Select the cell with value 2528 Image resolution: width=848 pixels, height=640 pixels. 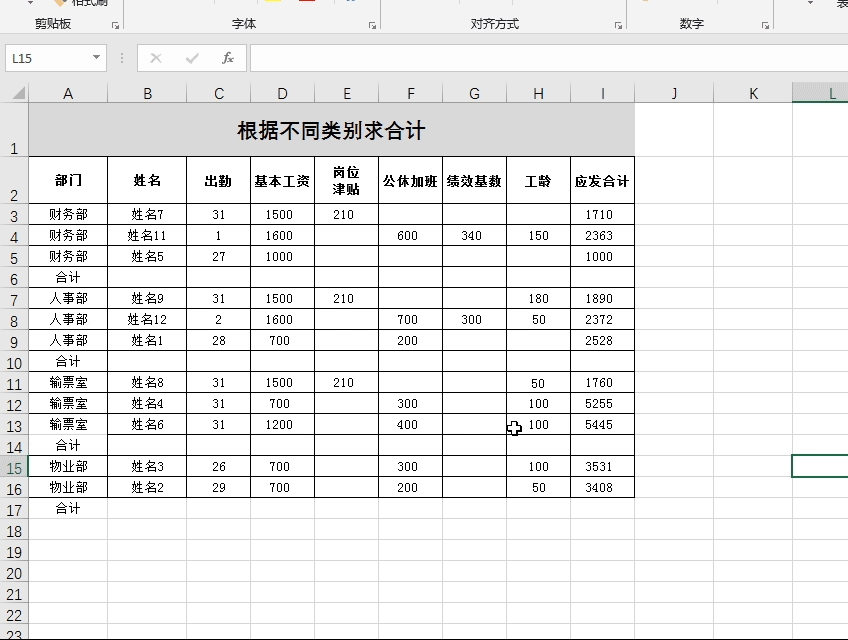pyautogui.click(x=602, y=340)
